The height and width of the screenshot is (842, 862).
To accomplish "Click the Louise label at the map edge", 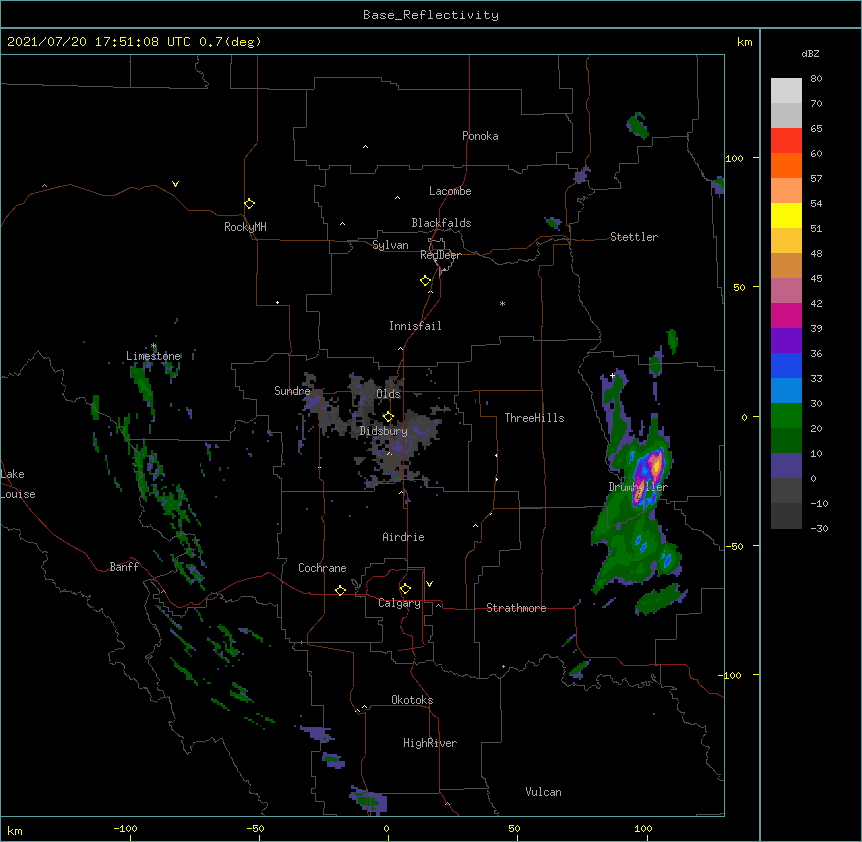I will (x=18, y=494).
